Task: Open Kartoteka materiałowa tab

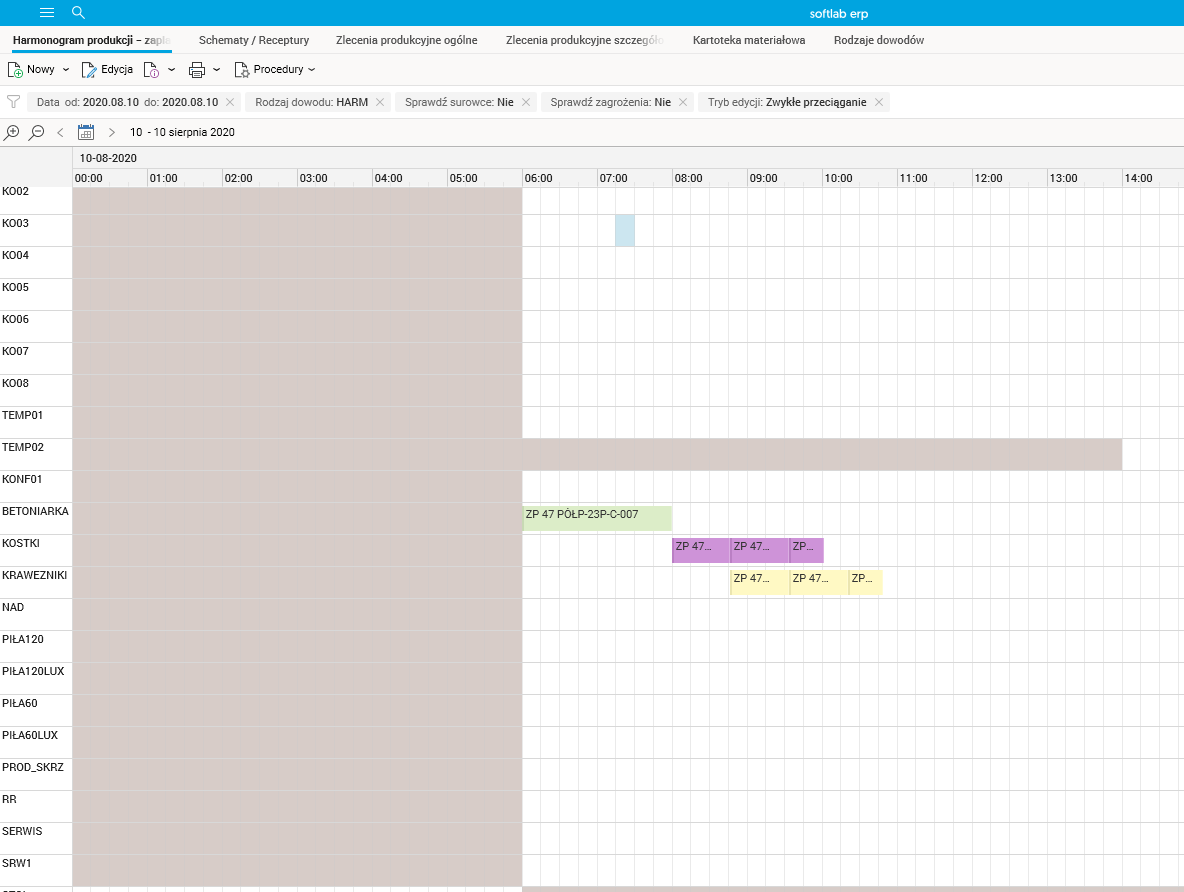Action: (748, 40)
